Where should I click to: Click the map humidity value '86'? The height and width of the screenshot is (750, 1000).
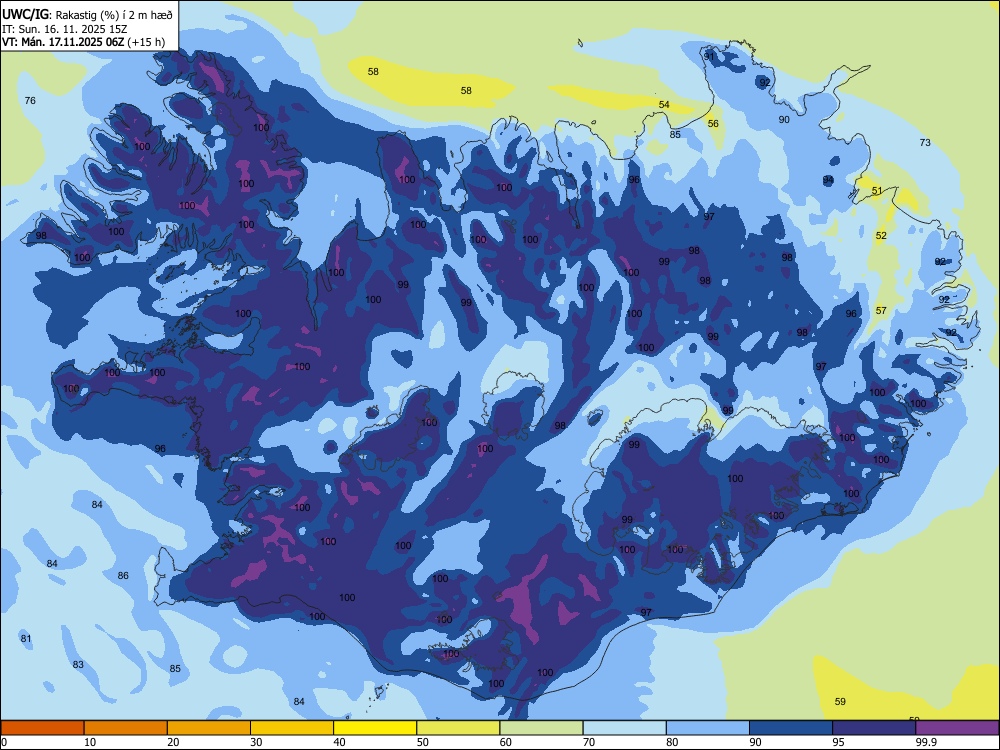click(x=123, y=575)
